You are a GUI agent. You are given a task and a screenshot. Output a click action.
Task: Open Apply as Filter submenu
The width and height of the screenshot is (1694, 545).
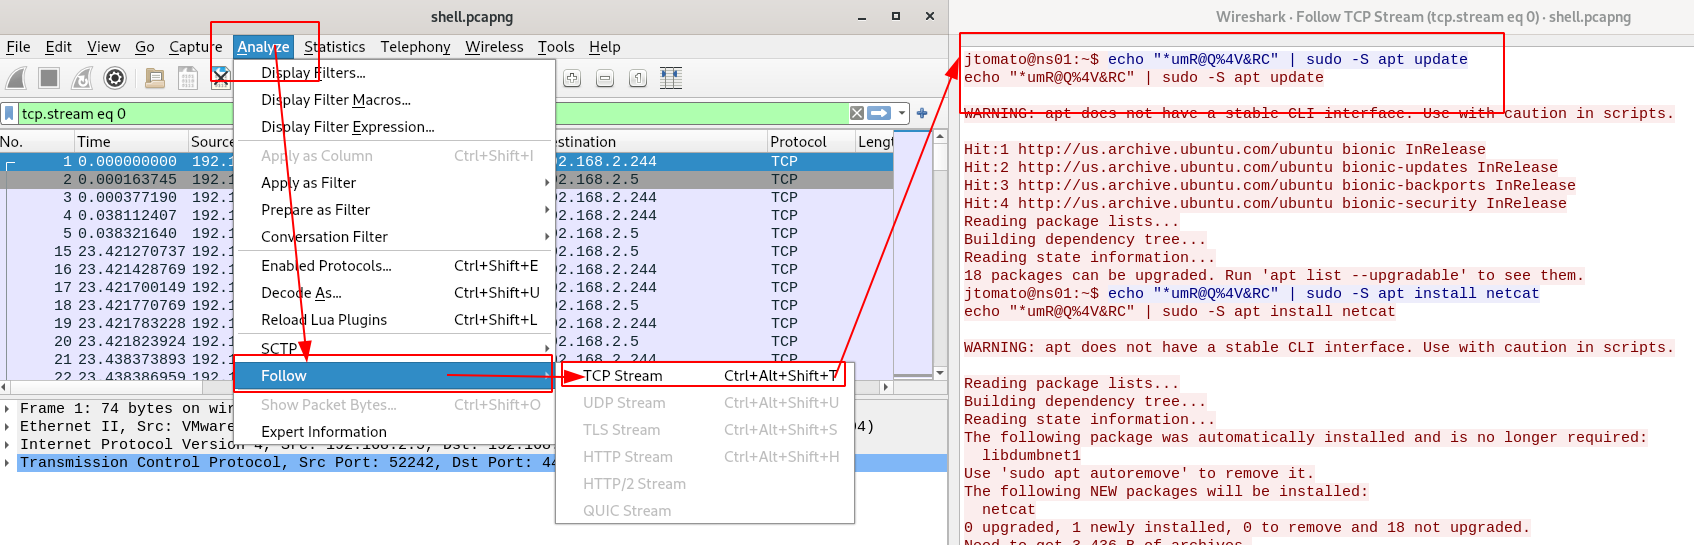[x=394, y=182]
